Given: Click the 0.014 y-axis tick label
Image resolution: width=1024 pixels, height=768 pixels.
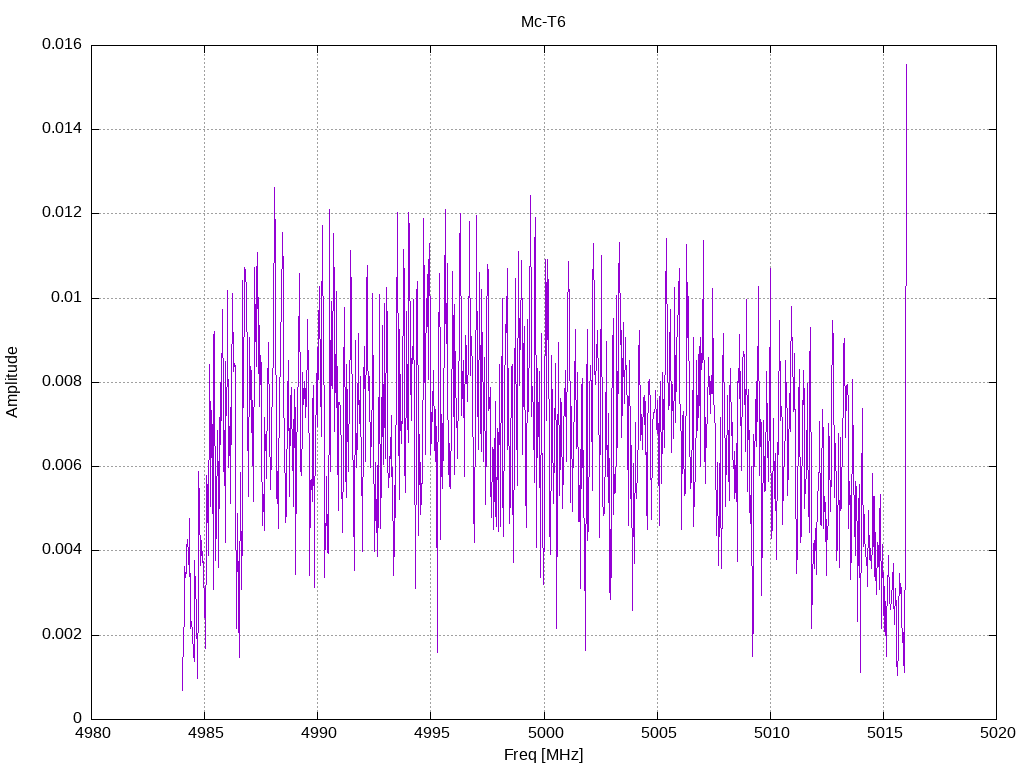Looking at the screenshot, I should [x=62, y=129].
